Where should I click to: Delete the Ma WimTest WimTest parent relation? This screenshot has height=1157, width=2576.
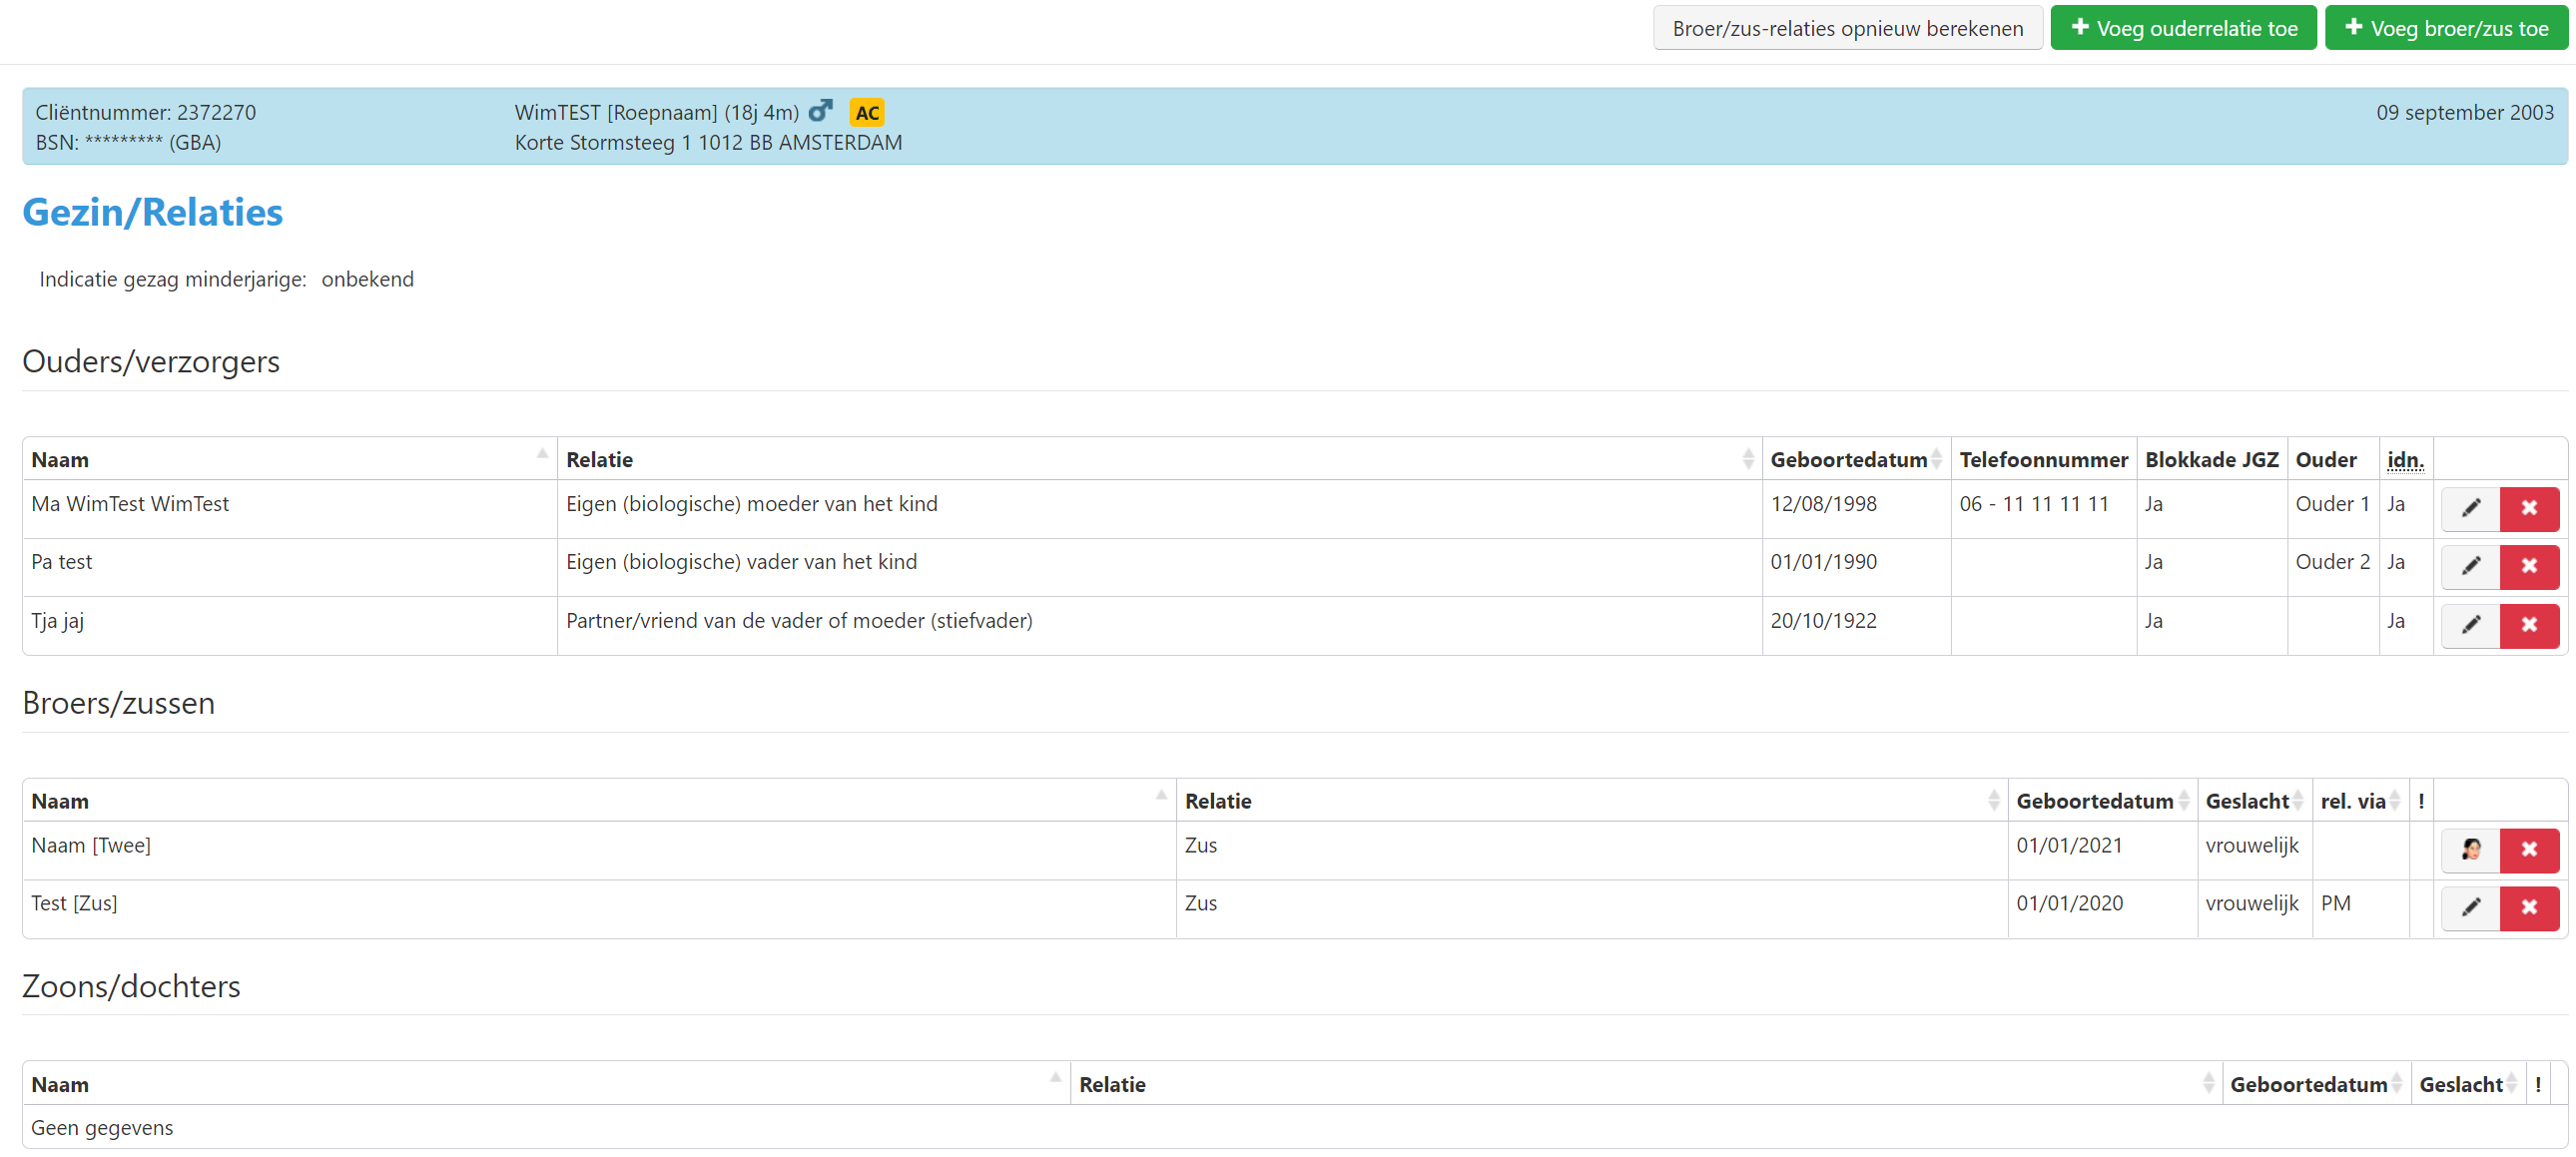2529,508
